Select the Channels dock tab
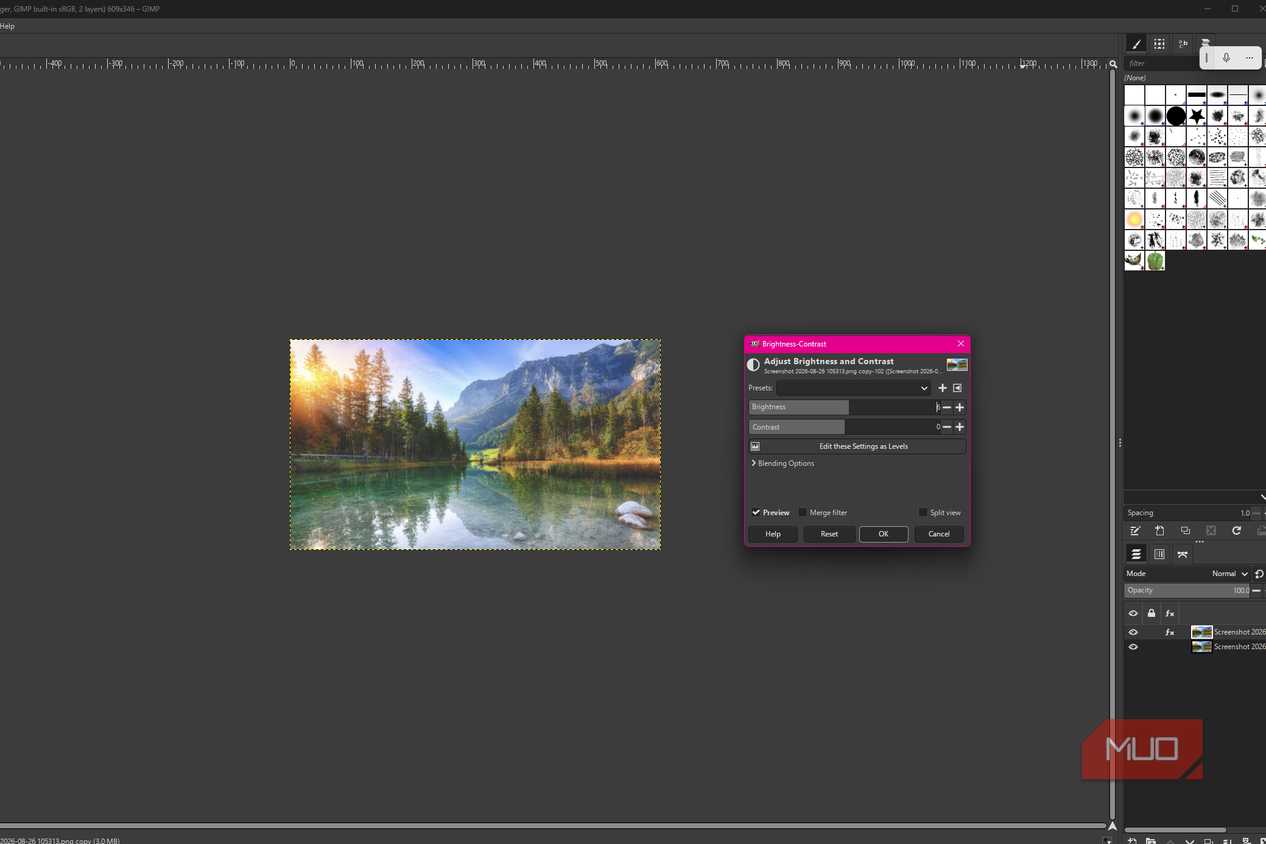This screenshot has width=1266, height=844. click(1159, 554)
